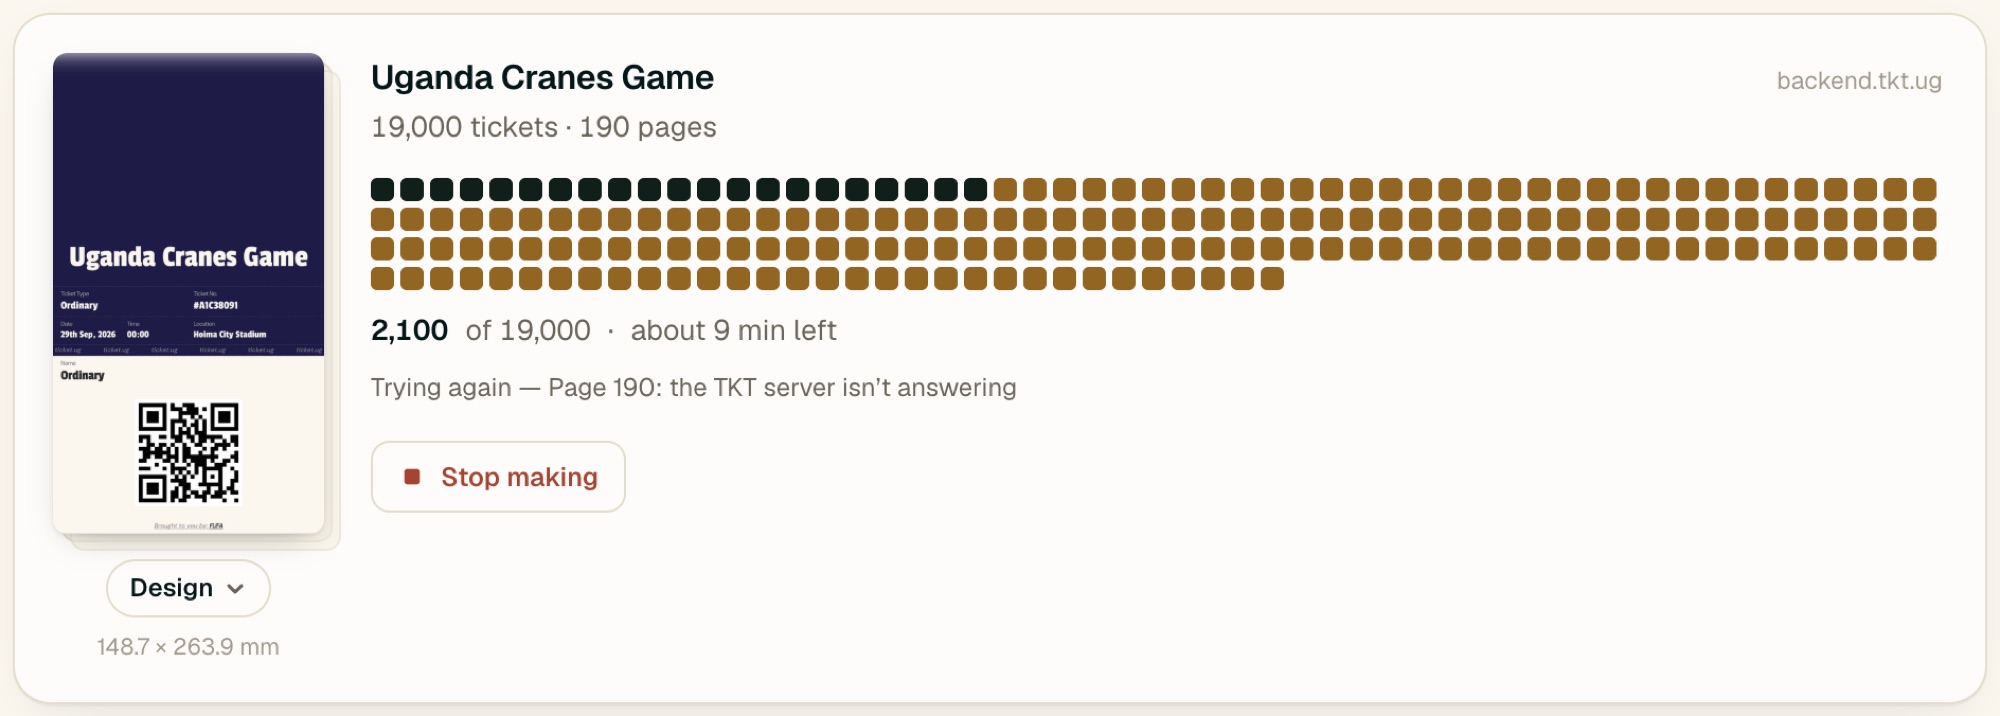The height and width of the screenshot is (716, 2000).
Task: Click the 2,100 progress count
Action: pyautogui.click(x=409, y=330)
